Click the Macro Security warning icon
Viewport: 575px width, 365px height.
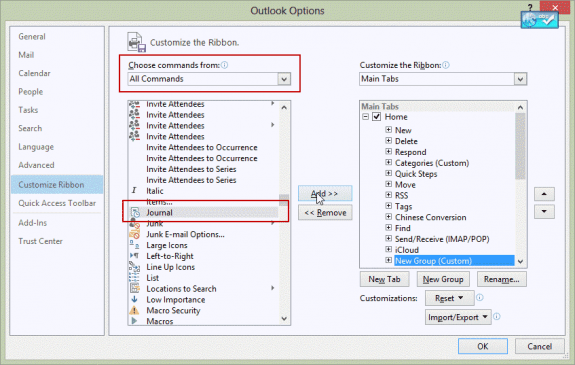point(134,310)
